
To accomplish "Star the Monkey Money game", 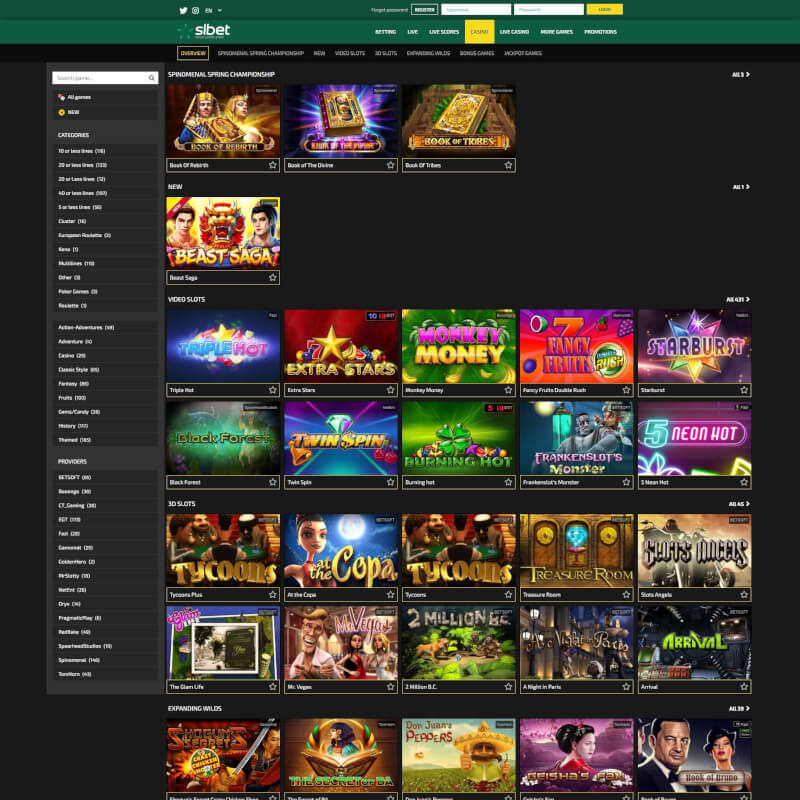I will 508,390.
